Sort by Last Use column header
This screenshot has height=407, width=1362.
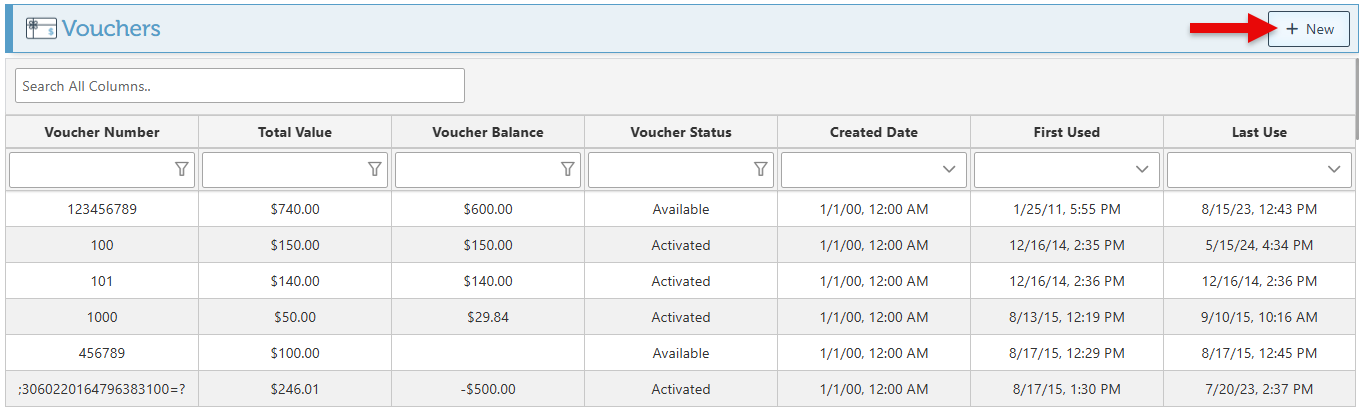click(1259, 132)
